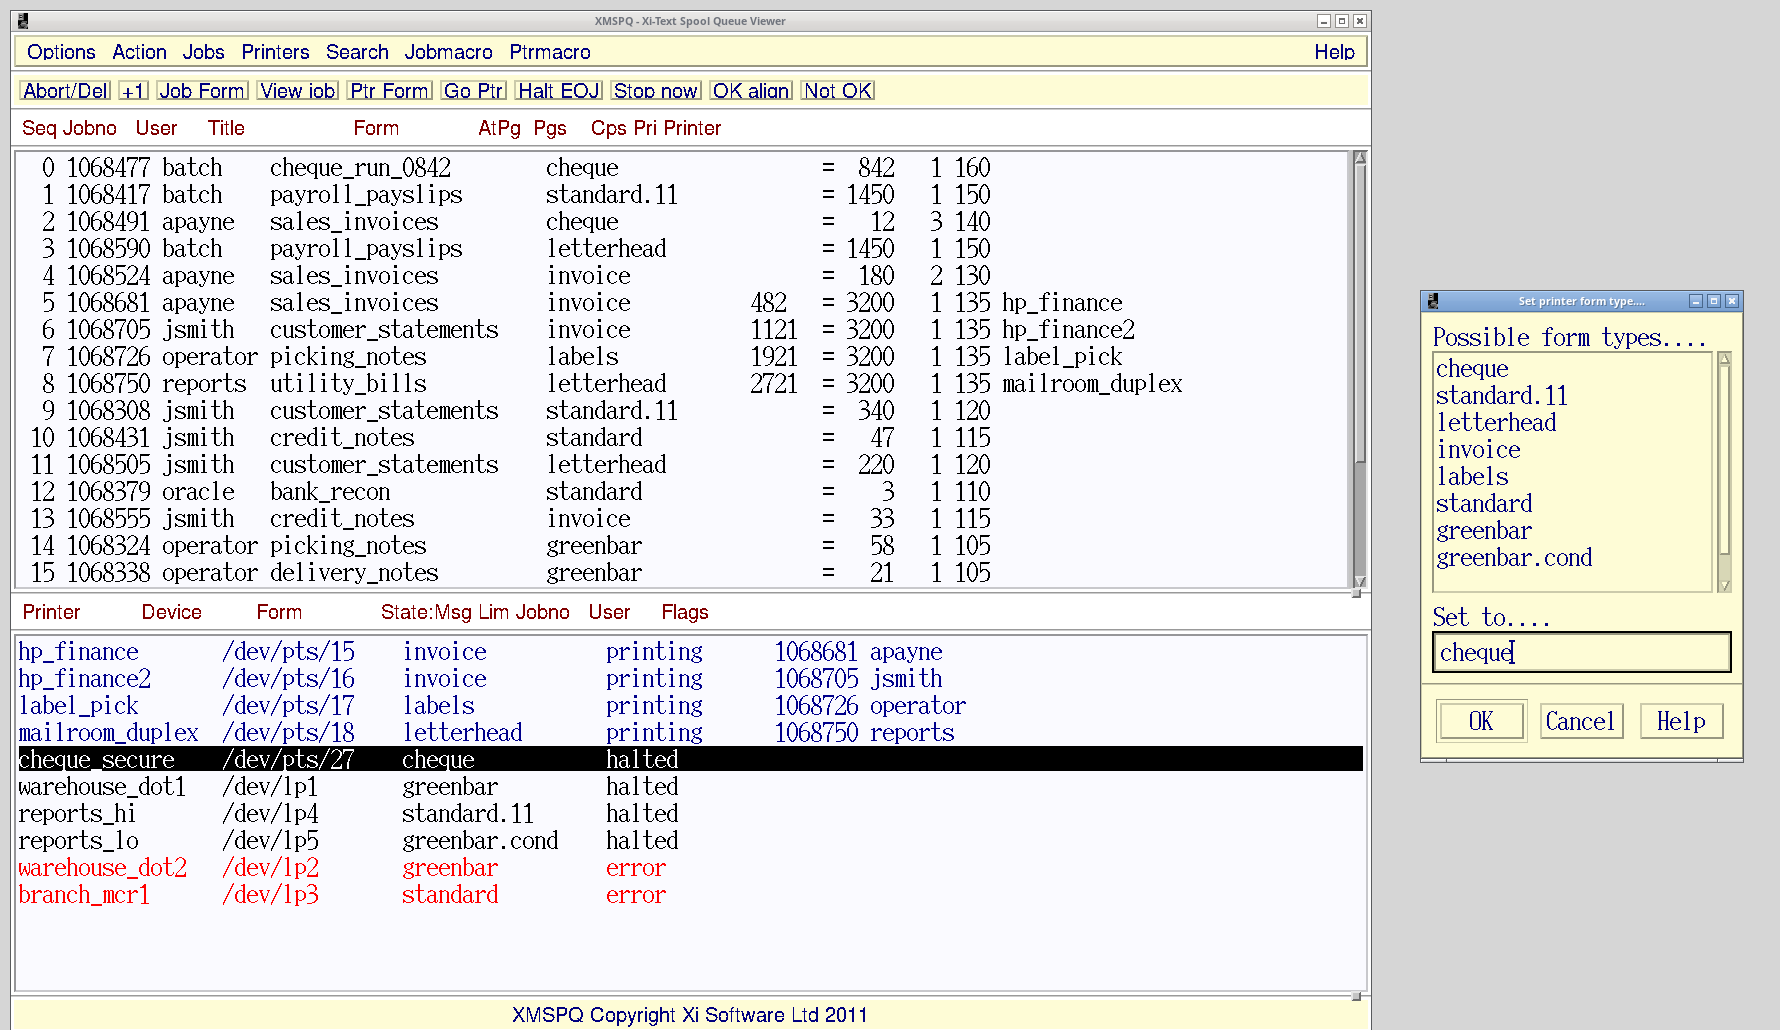Screen dimensions: 1780x1030
Task: Select job 1068338 delivery_notes
Action: (x=681, y=573)
